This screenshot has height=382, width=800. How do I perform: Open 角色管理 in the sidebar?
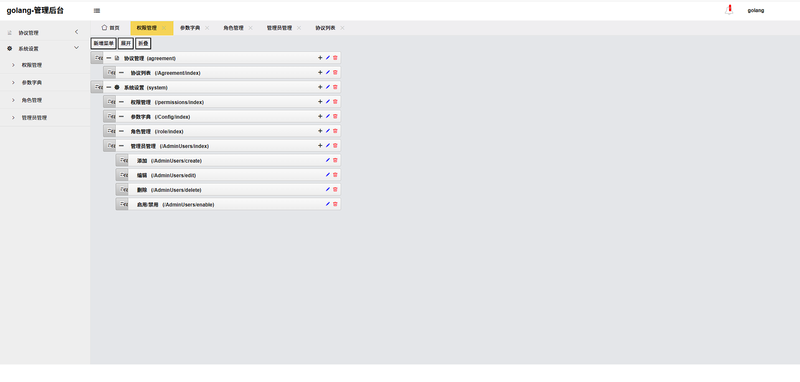[45, 100]
